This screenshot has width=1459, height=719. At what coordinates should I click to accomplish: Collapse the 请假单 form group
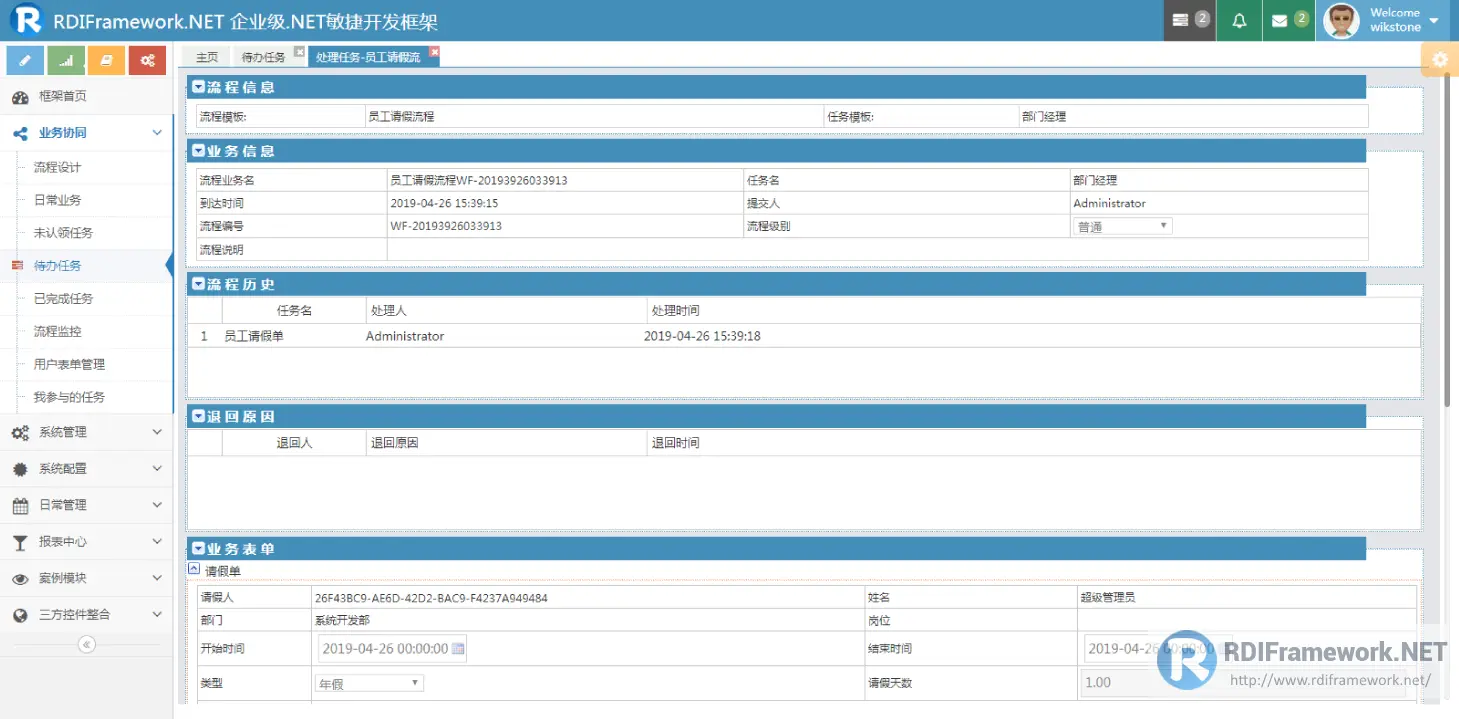(194, 568)
